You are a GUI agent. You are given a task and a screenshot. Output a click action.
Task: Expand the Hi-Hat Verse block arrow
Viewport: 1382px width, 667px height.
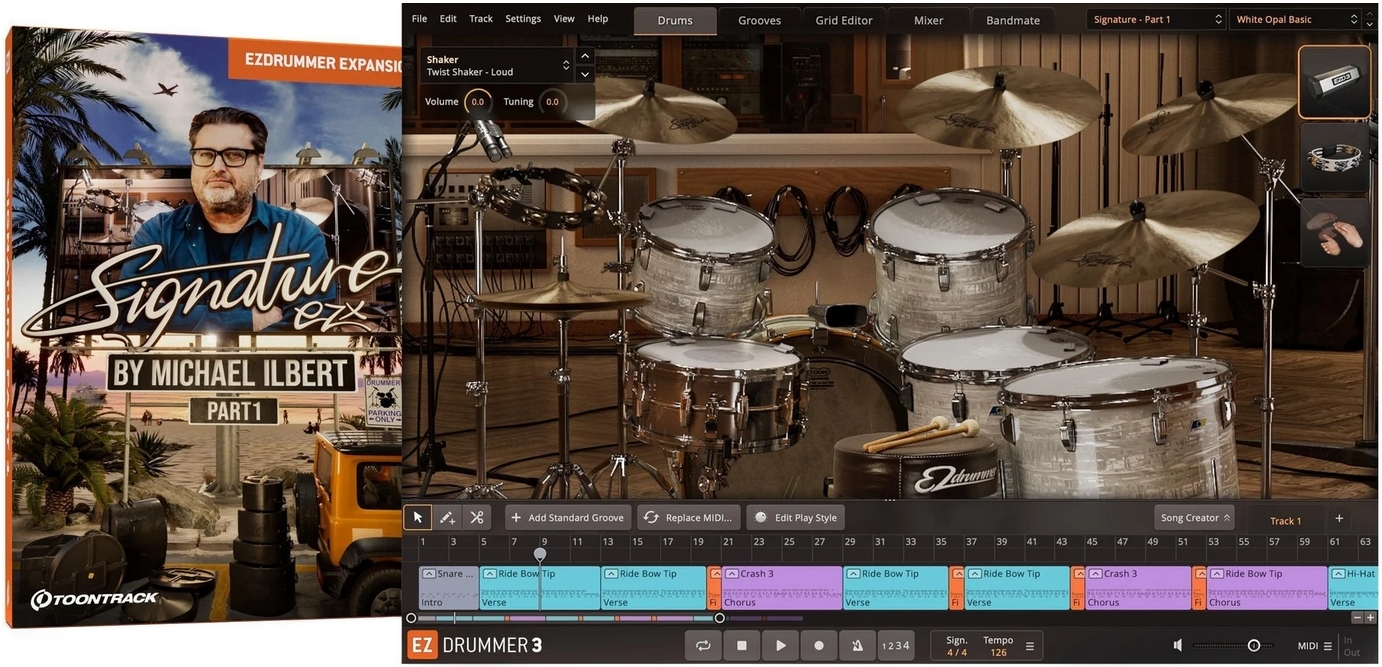pyautogui.click(x=1337, y=574)
